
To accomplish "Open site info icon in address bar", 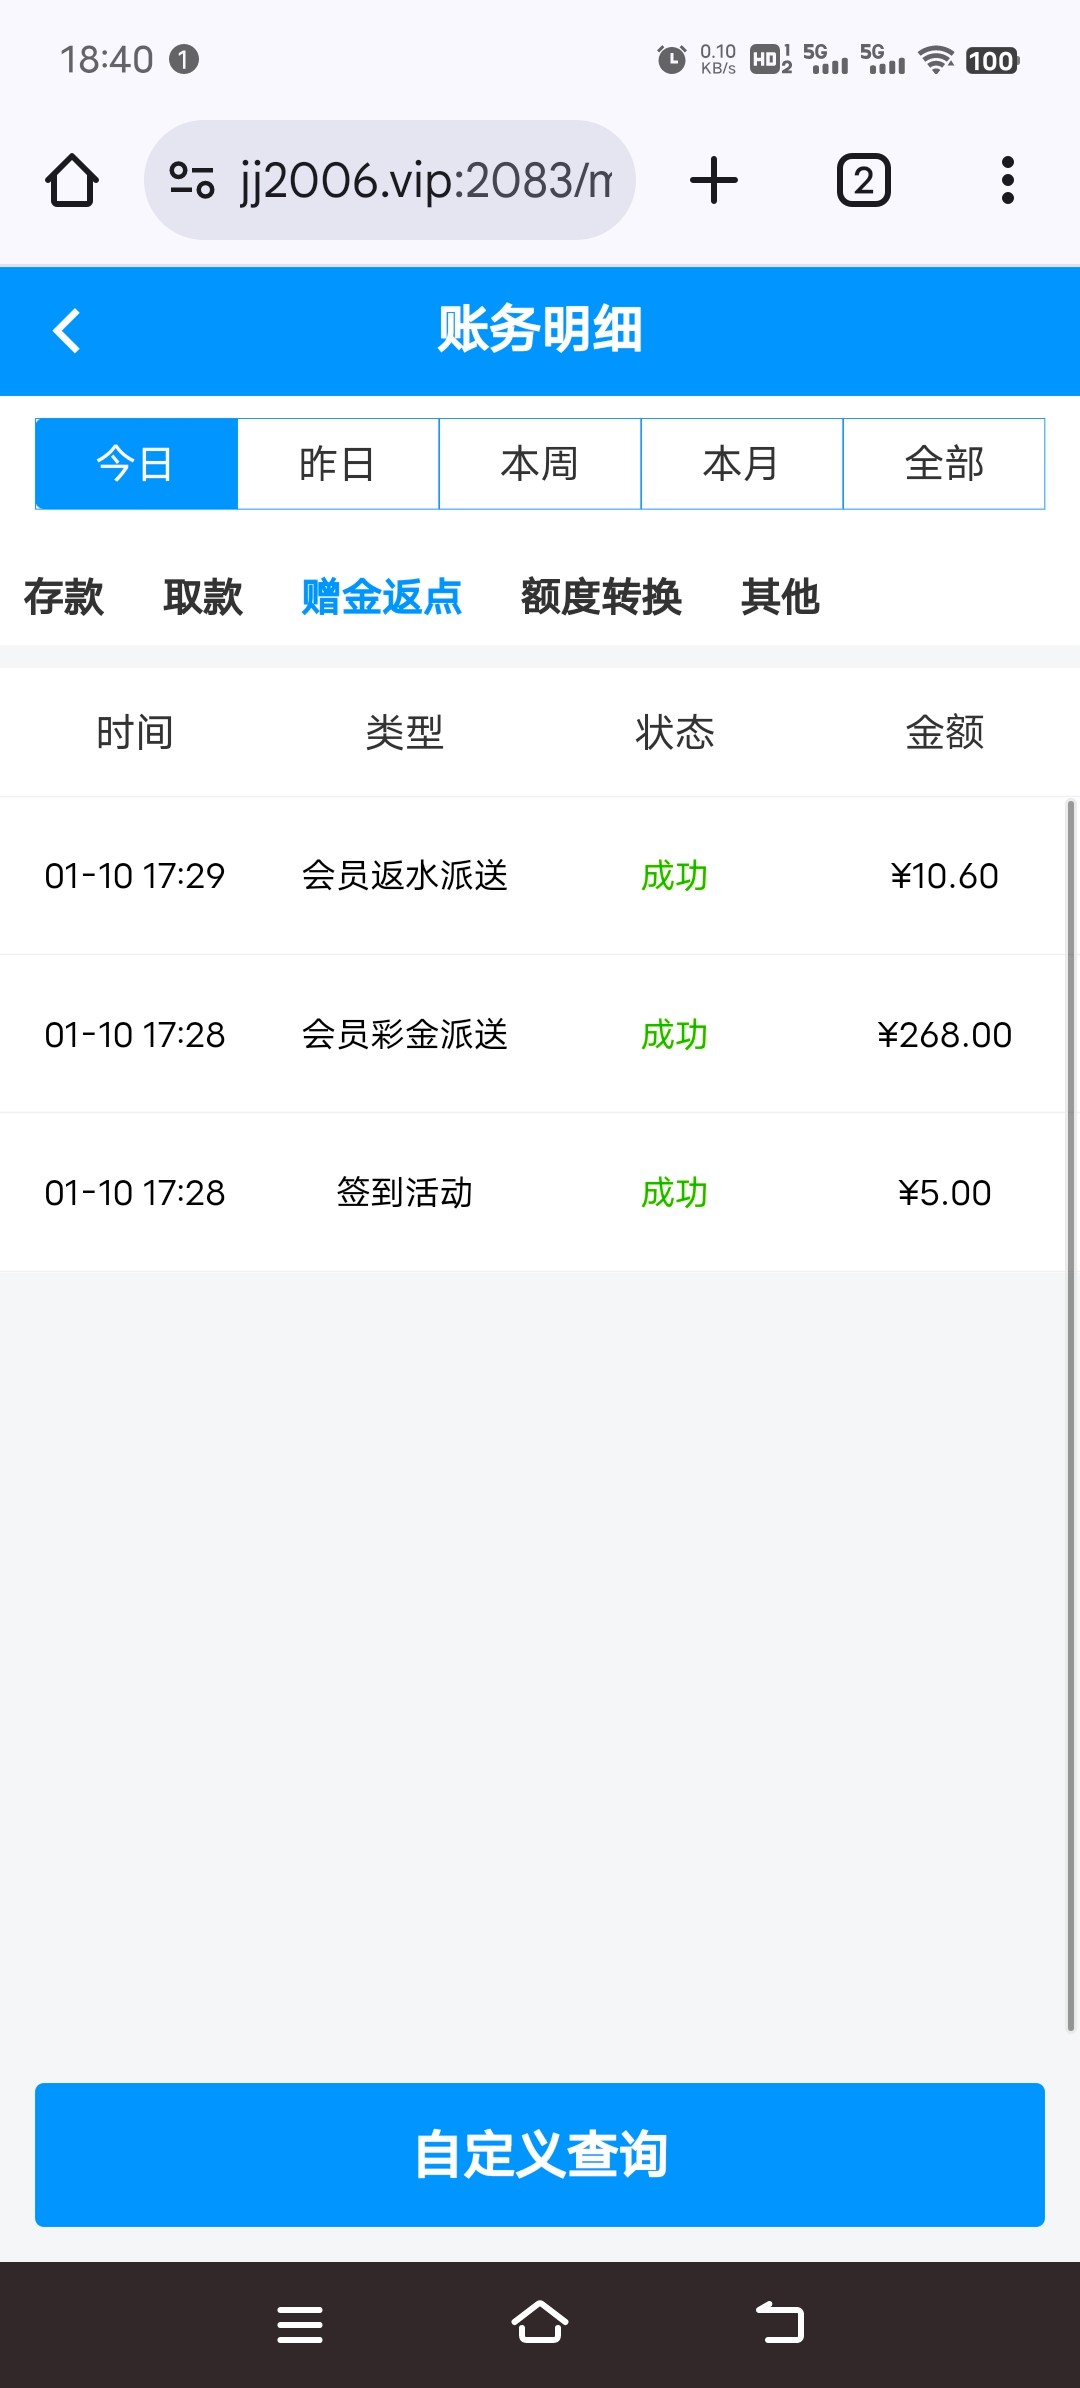I will click(192, 181).
